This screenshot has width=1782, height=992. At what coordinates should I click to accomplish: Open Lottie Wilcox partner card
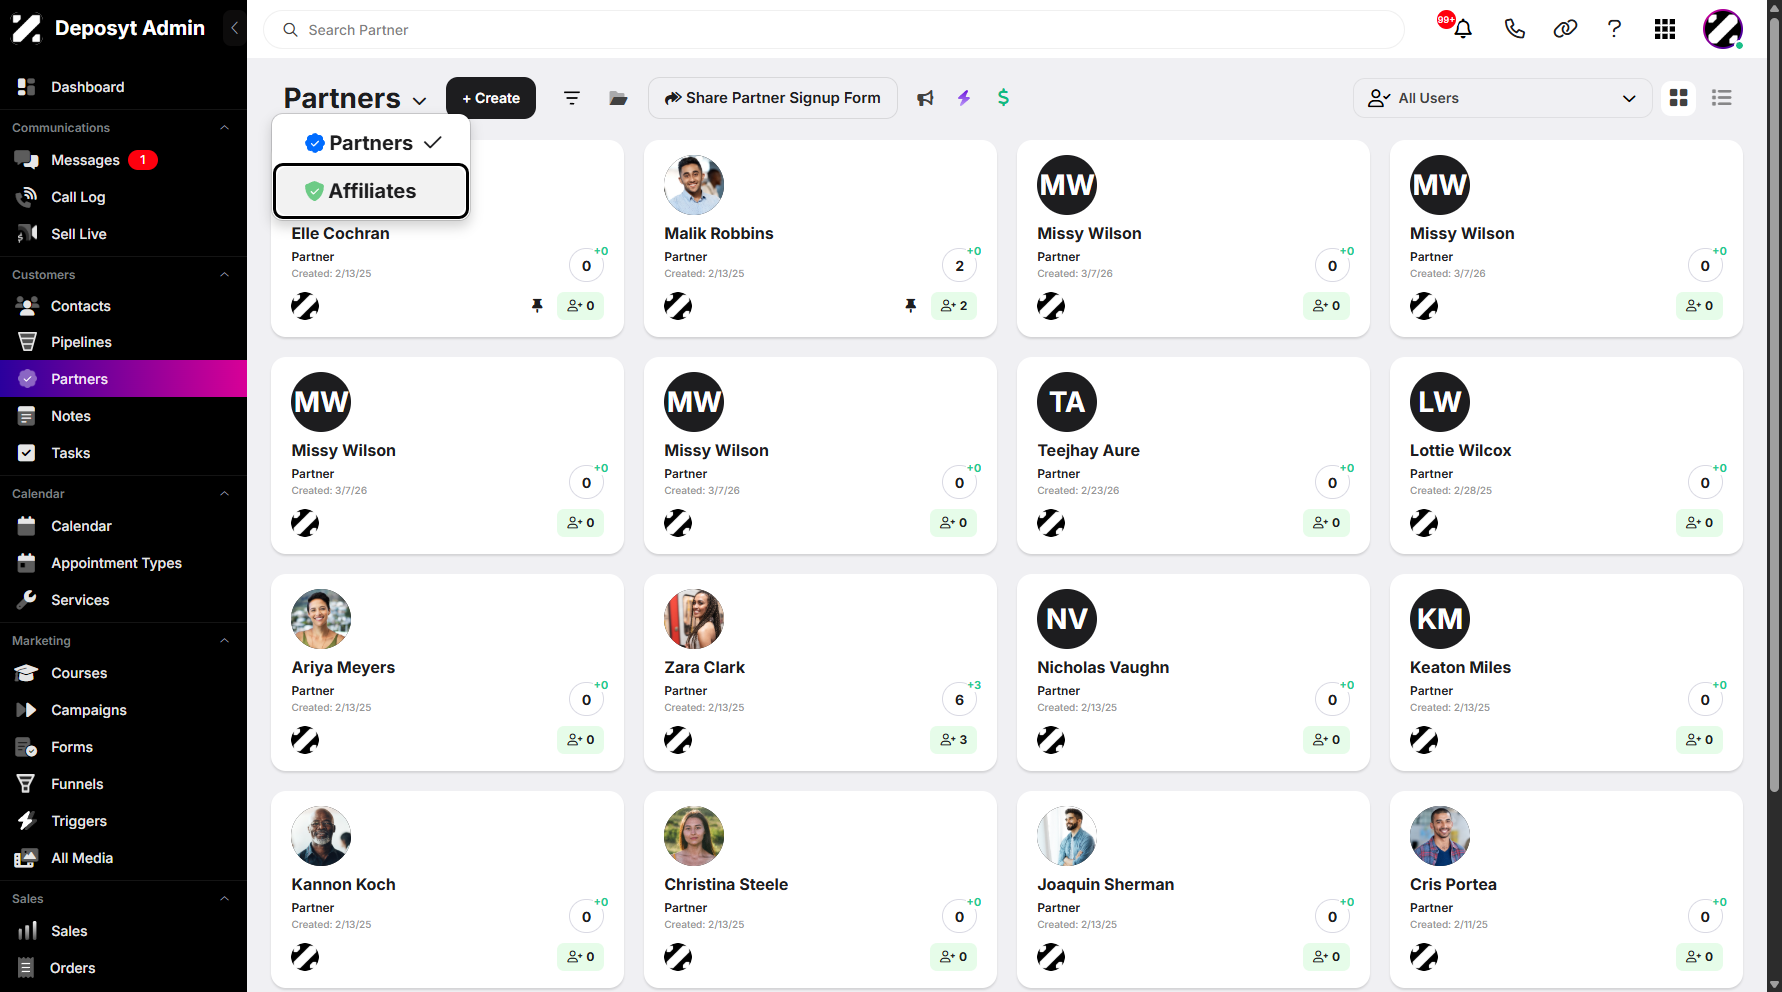(1566, 455)
